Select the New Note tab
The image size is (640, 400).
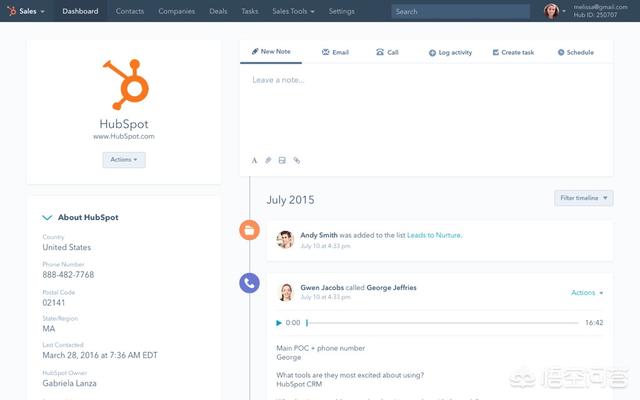click(x=271, y=51)
